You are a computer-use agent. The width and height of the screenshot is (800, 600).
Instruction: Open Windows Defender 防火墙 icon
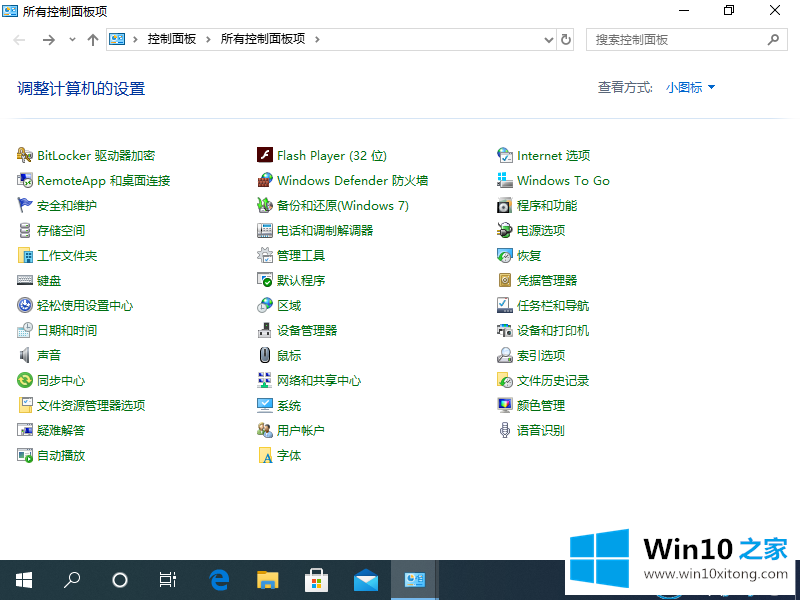pyautogui.click(x=265, y=180)
